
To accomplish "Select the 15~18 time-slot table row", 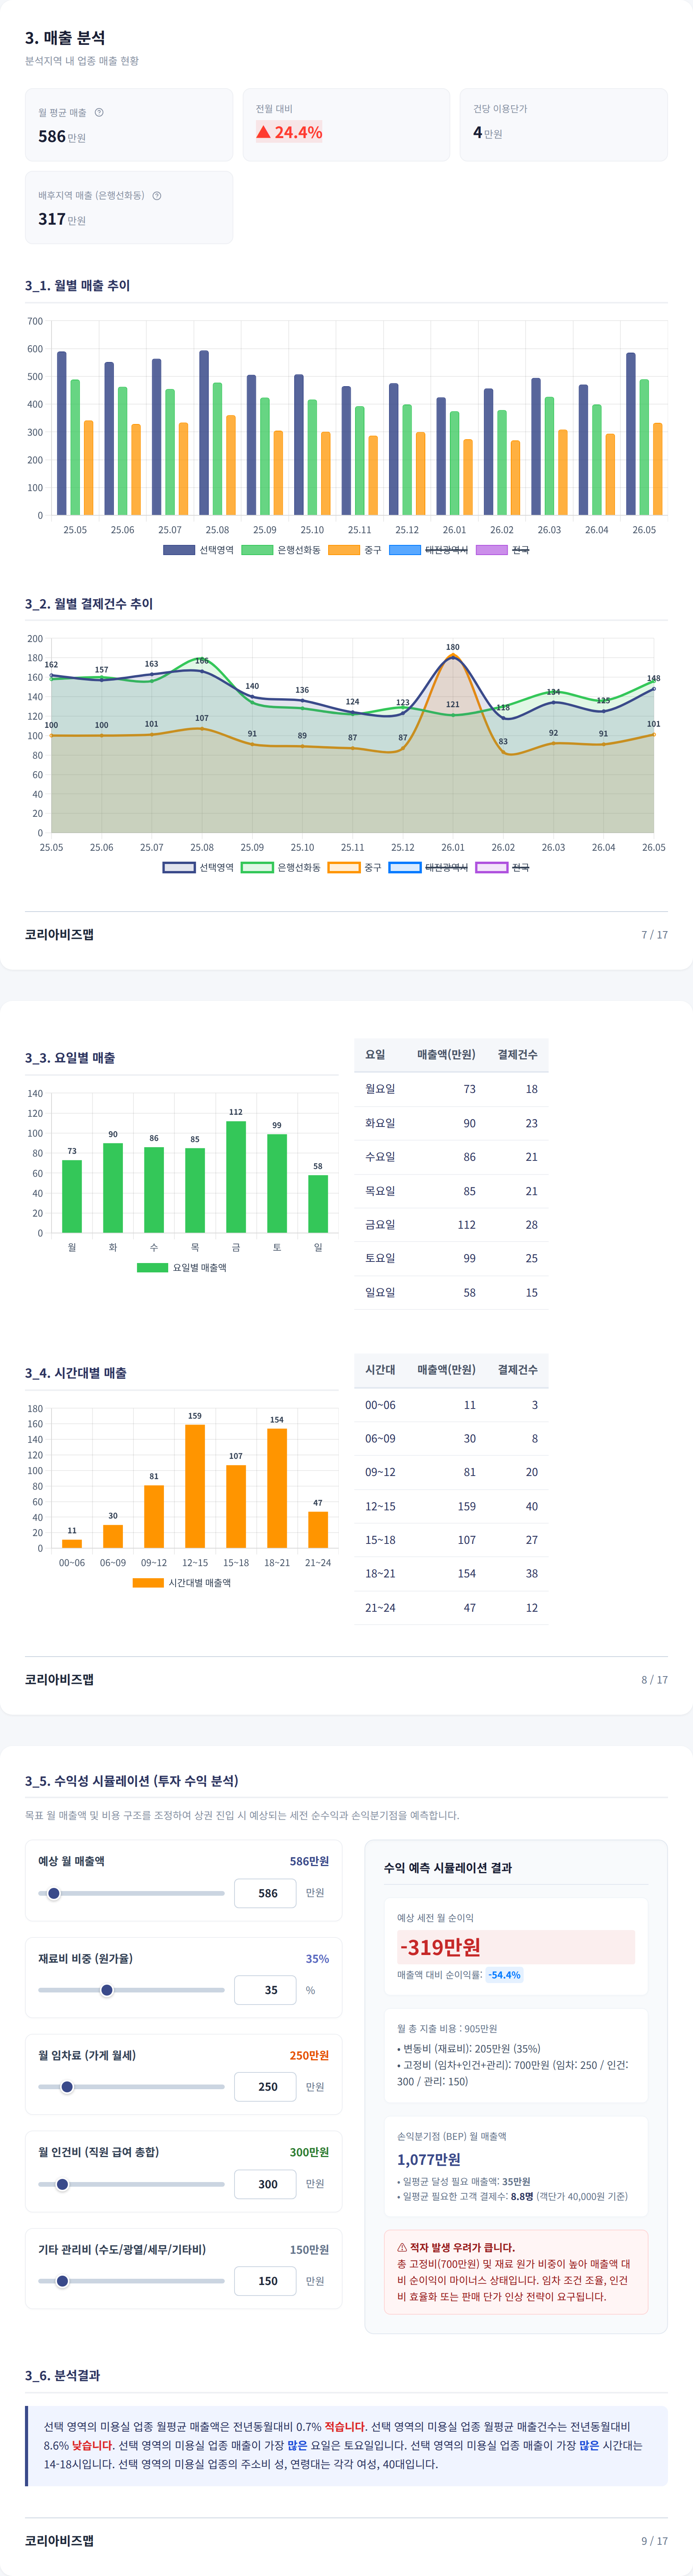I will tap(451, 1540).
